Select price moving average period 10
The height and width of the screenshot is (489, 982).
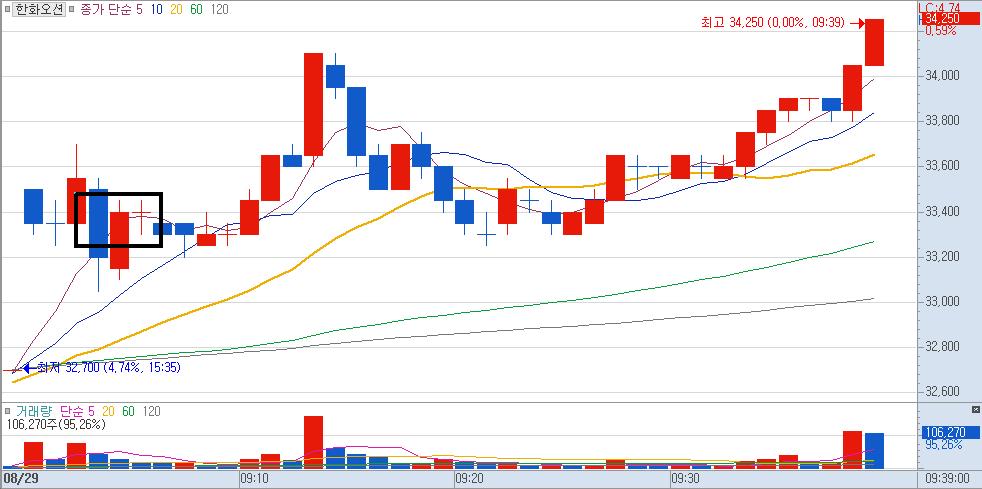coord(156,10)
